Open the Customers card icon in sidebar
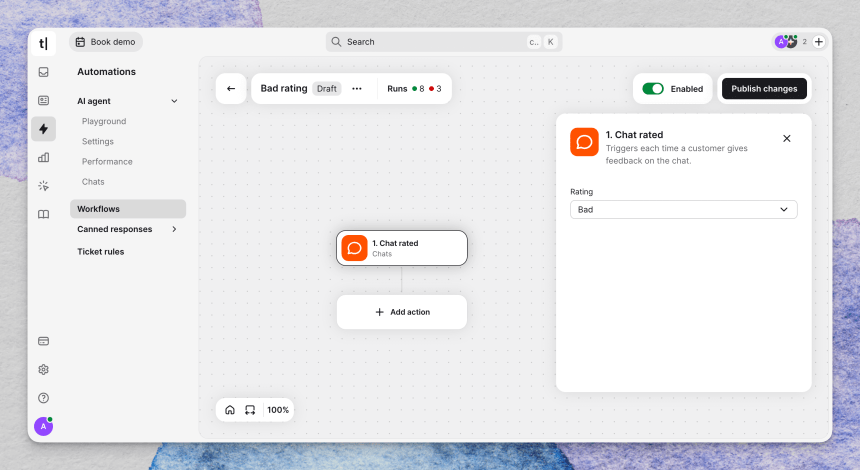Image resolution: width=860 pixels, height=470 pixels. (43, 100)
